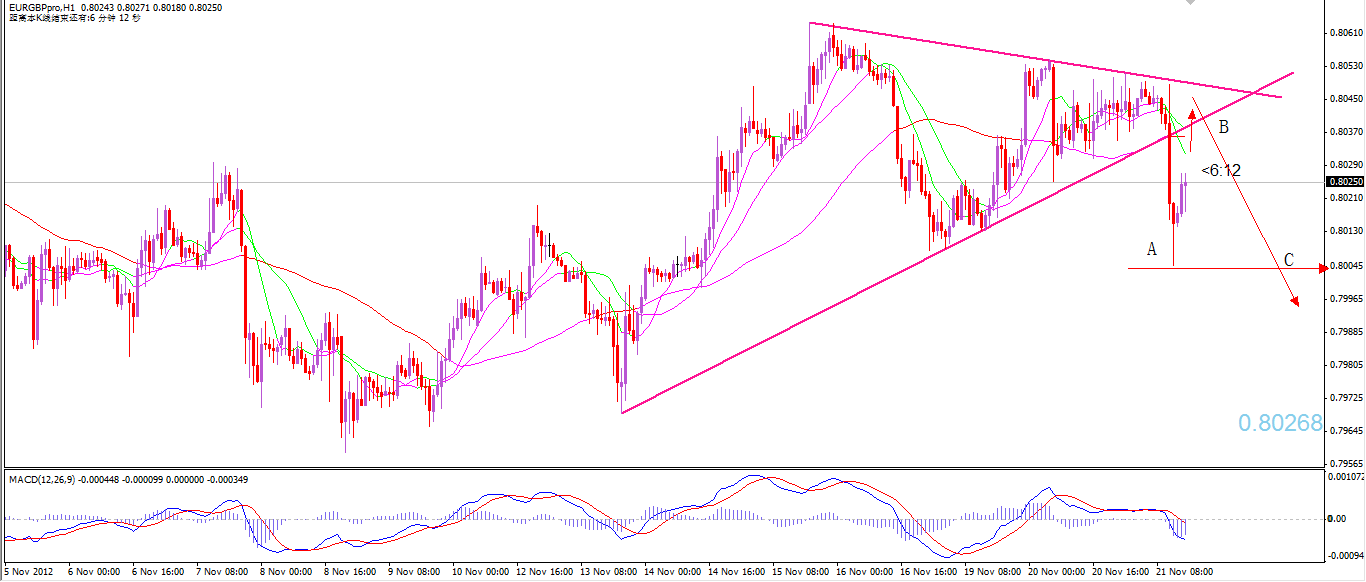Click the 19 Nov 08:00 time label
Image resolution: width=1366 pixels, height=582 pixels.
[992, 573]
